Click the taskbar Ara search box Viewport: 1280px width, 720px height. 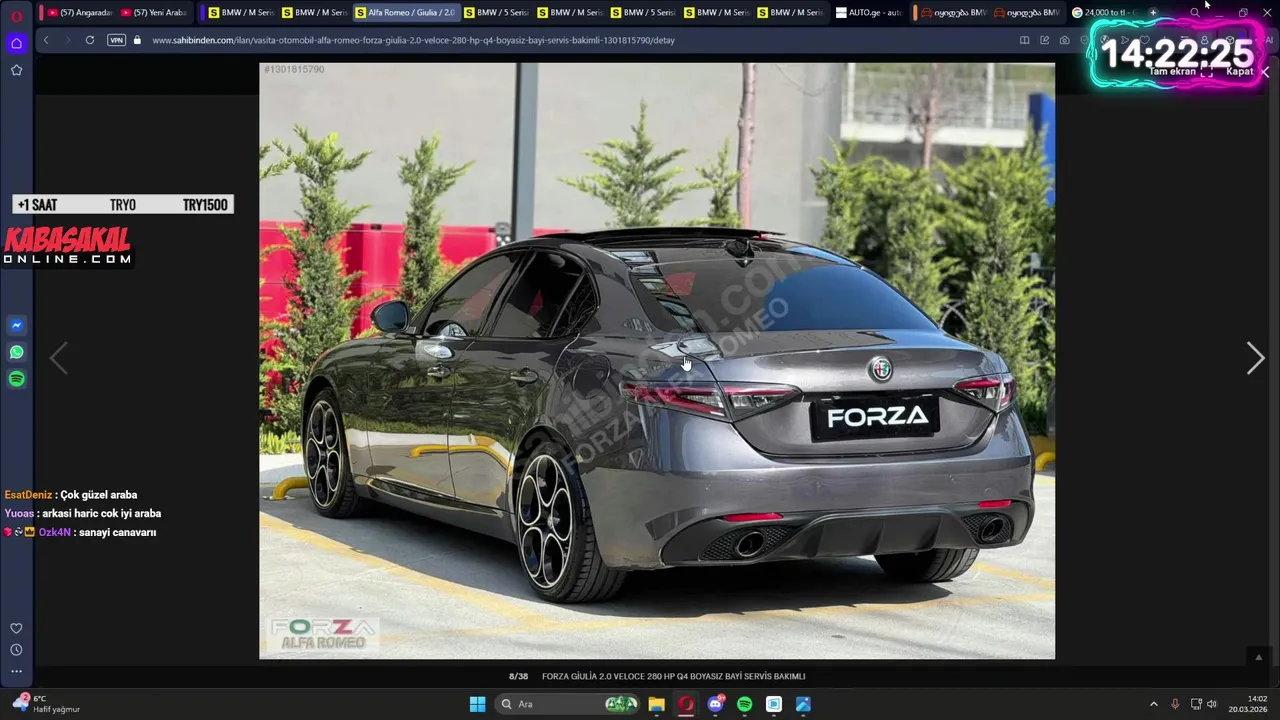(567, 704)
